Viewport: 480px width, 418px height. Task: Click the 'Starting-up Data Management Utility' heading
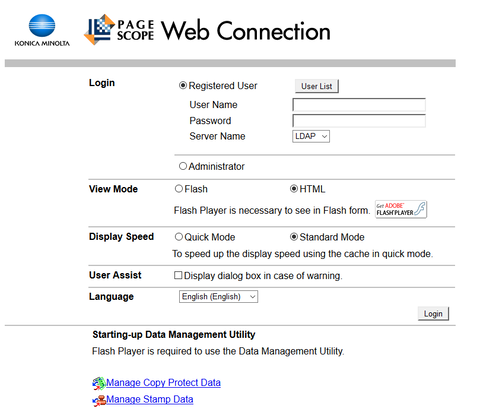174,335
